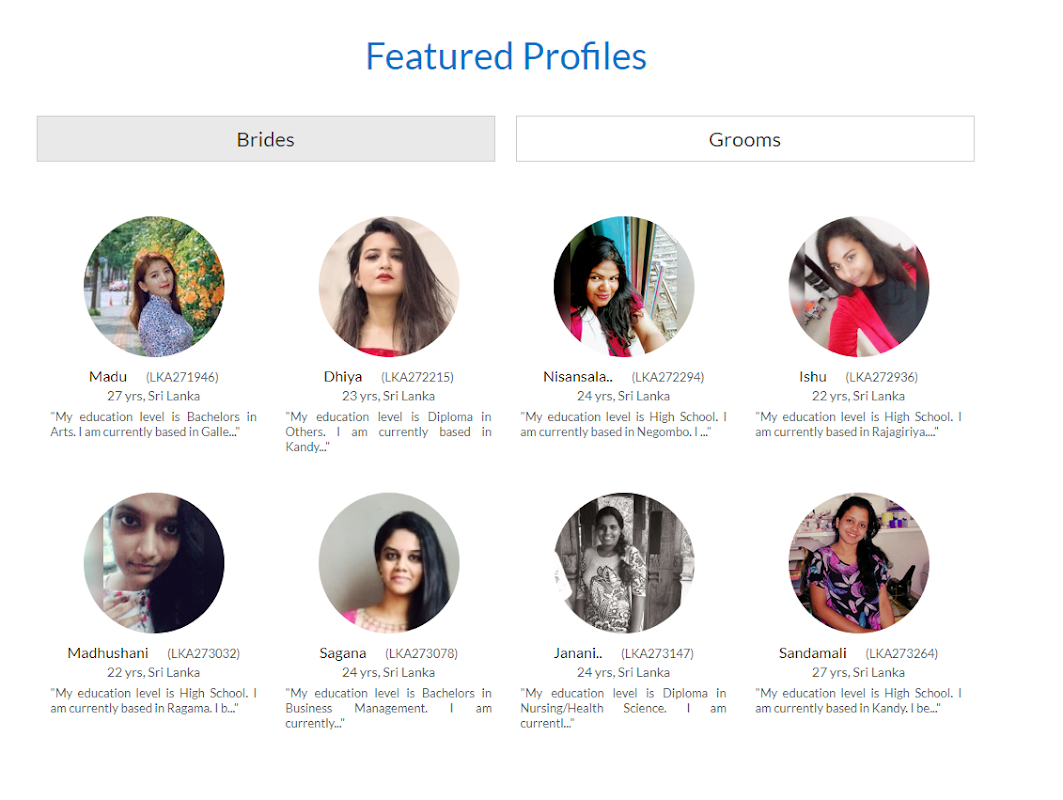Click the name Madu
This screenshot has height=800, width=1063.
(x=108, y=377)
